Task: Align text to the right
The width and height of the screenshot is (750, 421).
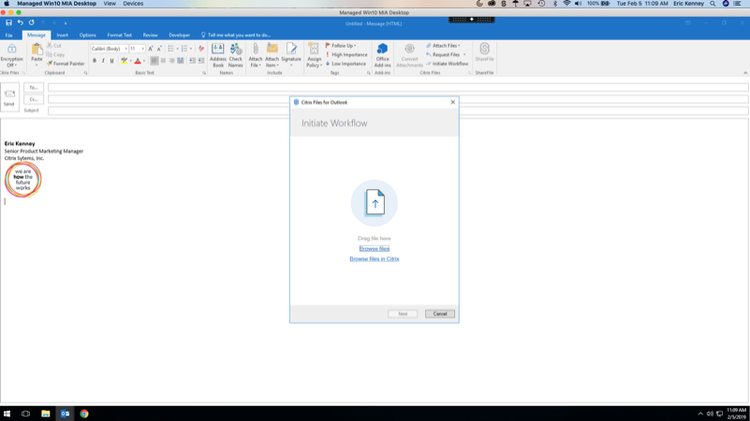Action: tap(172, 61)
